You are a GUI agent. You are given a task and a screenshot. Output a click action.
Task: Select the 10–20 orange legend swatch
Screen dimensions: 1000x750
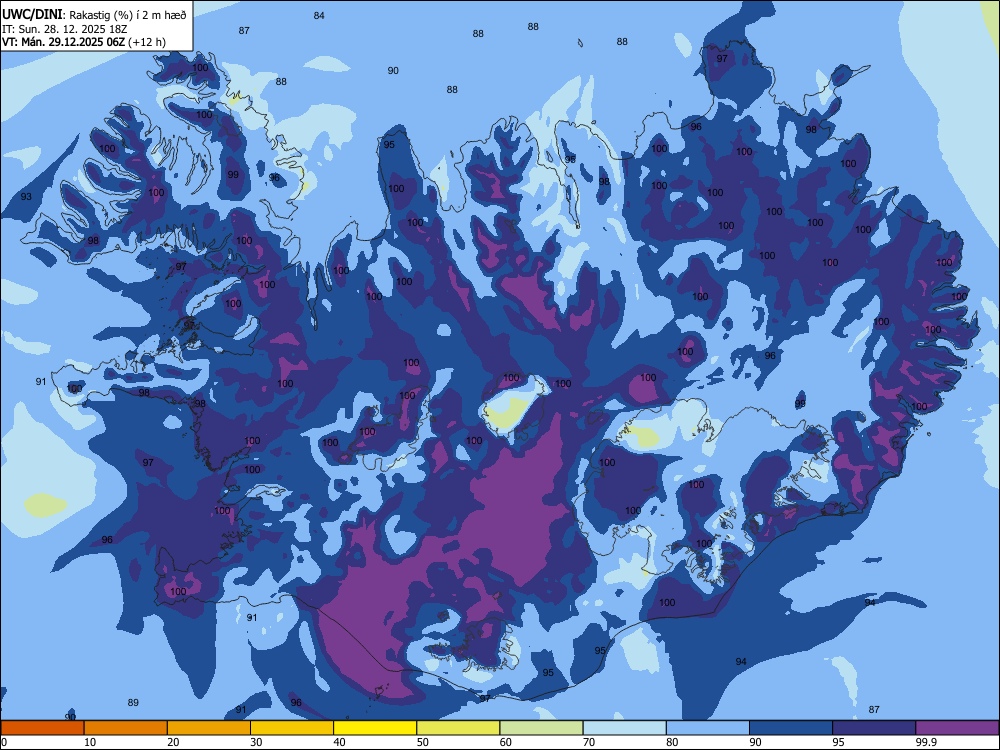click(x=126, y=728)
